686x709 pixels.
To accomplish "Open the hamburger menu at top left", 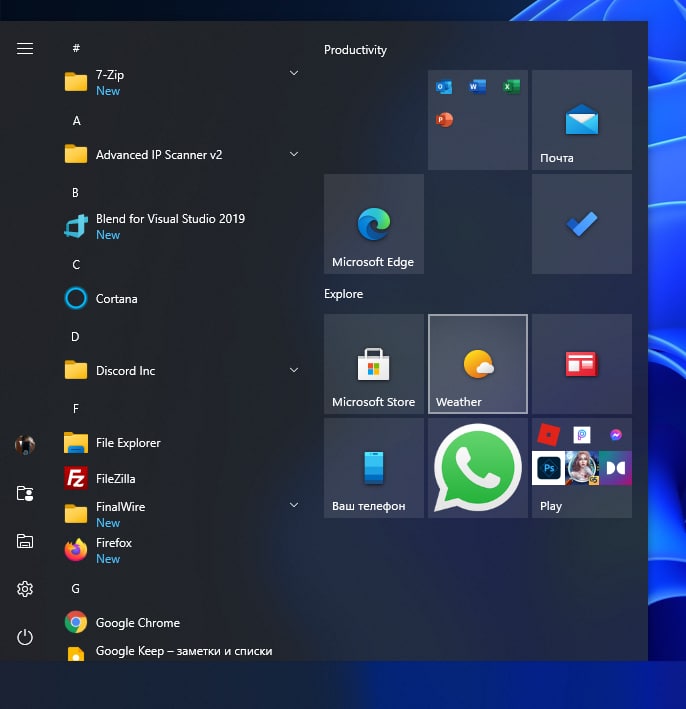I will (x=25, y=48).
